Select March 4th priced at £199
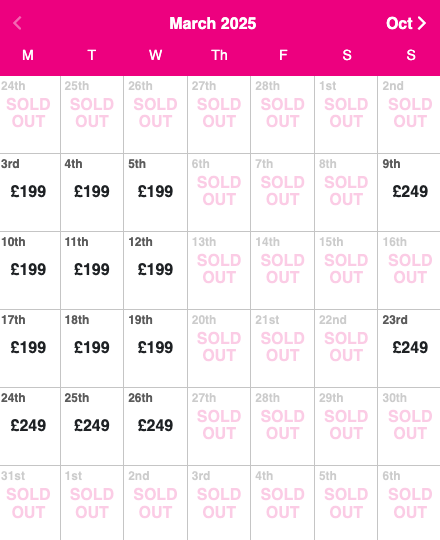The width and height of the screenshot is (440, 540). click(92, 193)
